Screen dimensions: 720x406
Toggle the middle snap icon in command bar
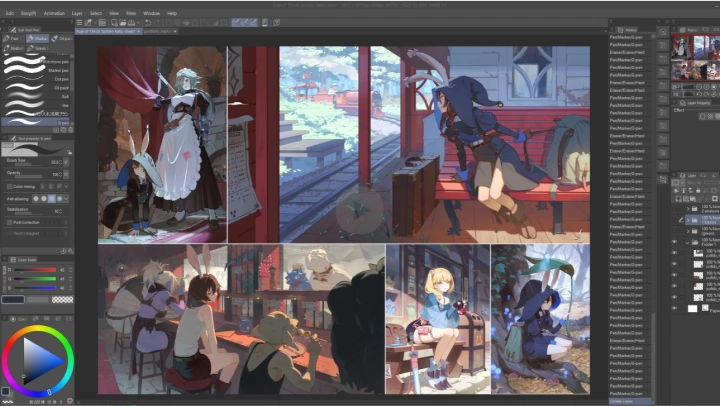click(244, 23)
